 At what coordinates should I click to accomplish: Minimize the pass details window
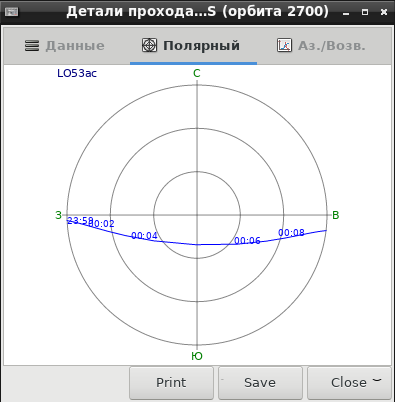(x=346, y=12)
